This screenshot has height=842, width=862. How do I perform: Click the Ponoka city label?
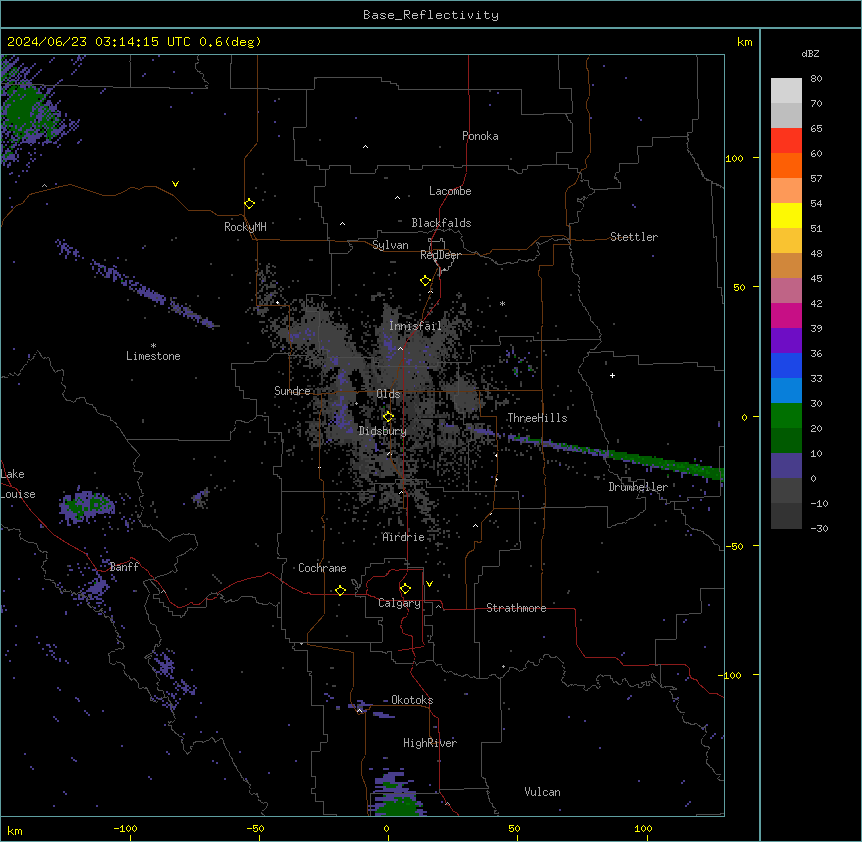point(480,136)
